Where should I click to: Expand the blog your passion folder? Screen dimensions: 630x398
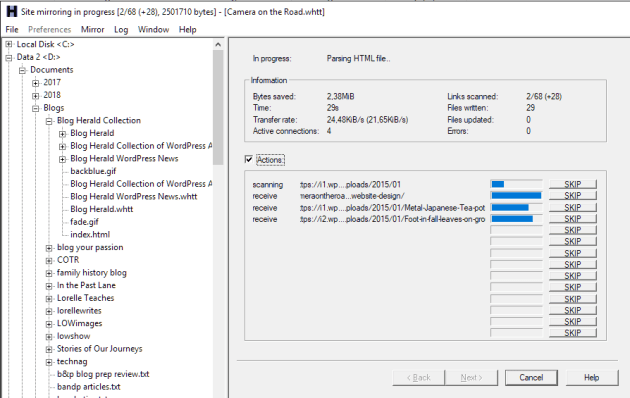pos(49,248)
